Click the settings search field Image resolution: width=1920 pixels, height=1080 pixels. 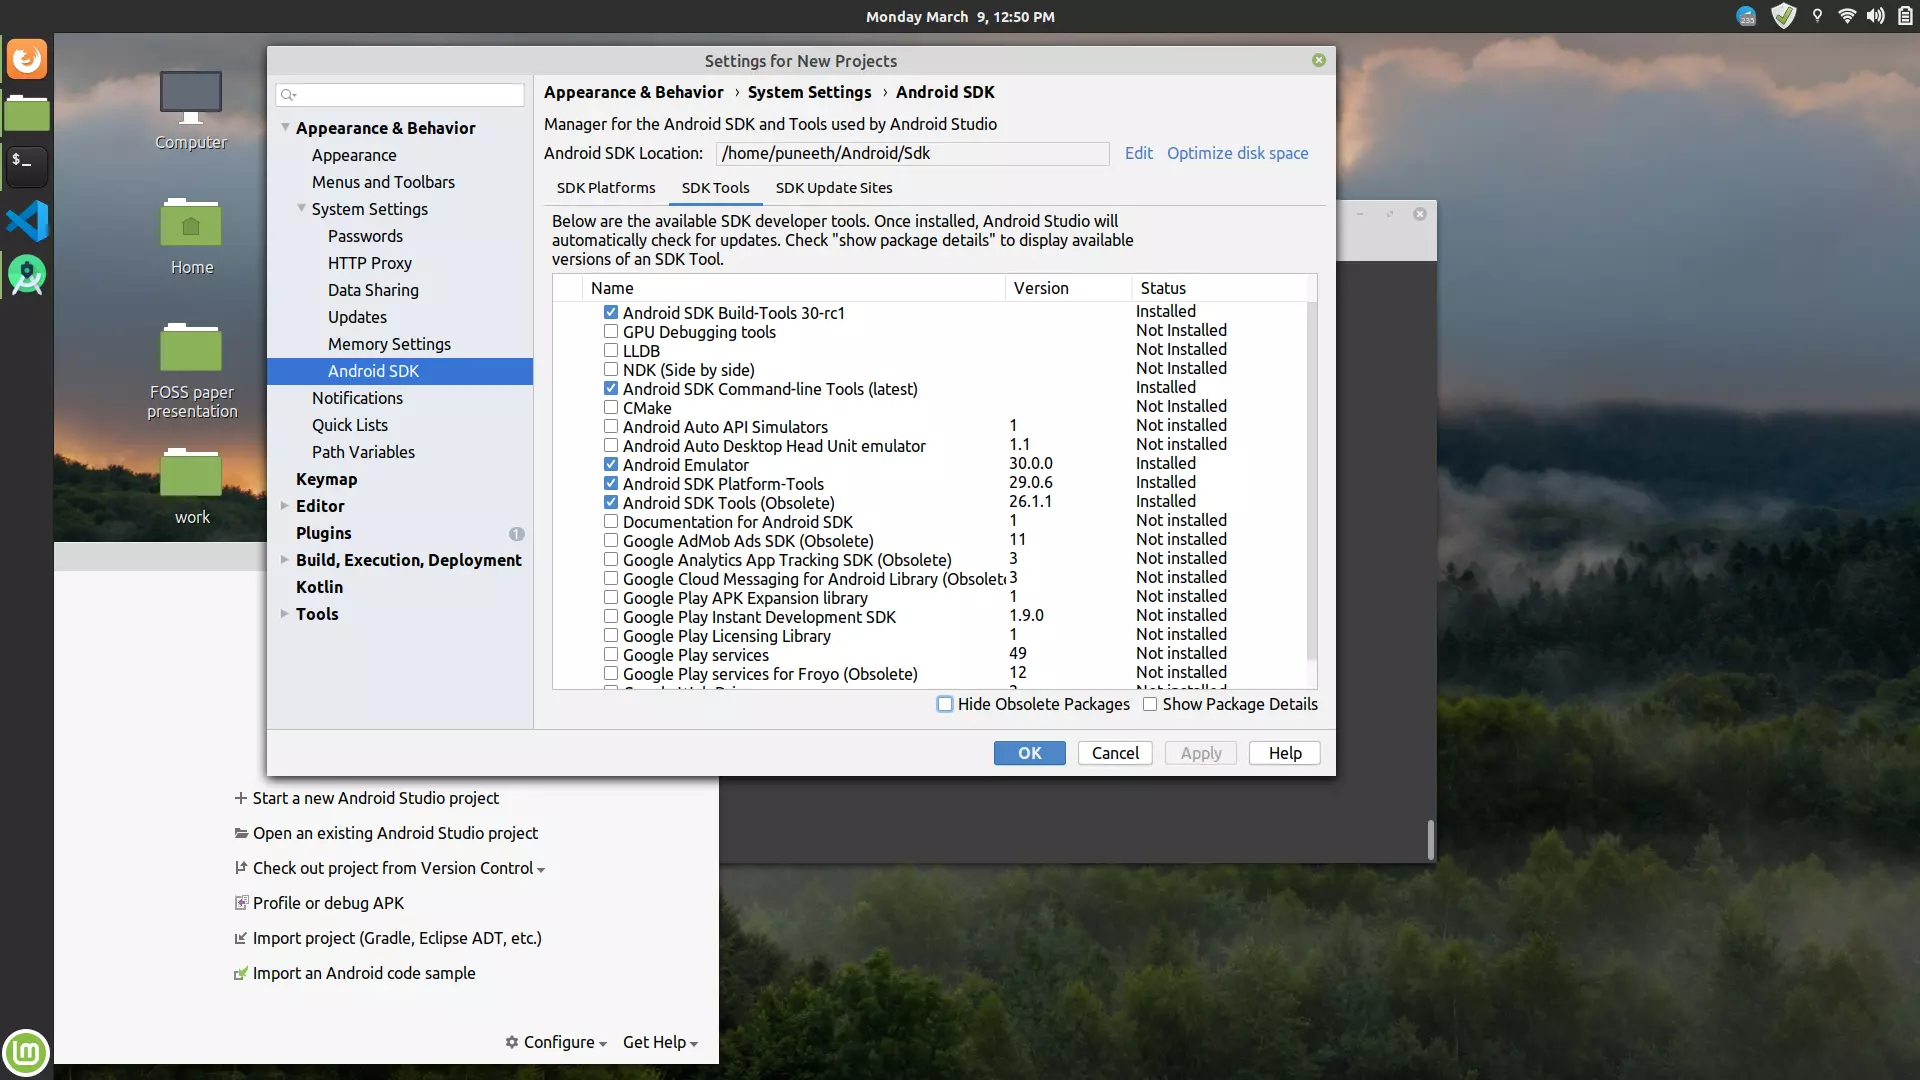(400, 95)
